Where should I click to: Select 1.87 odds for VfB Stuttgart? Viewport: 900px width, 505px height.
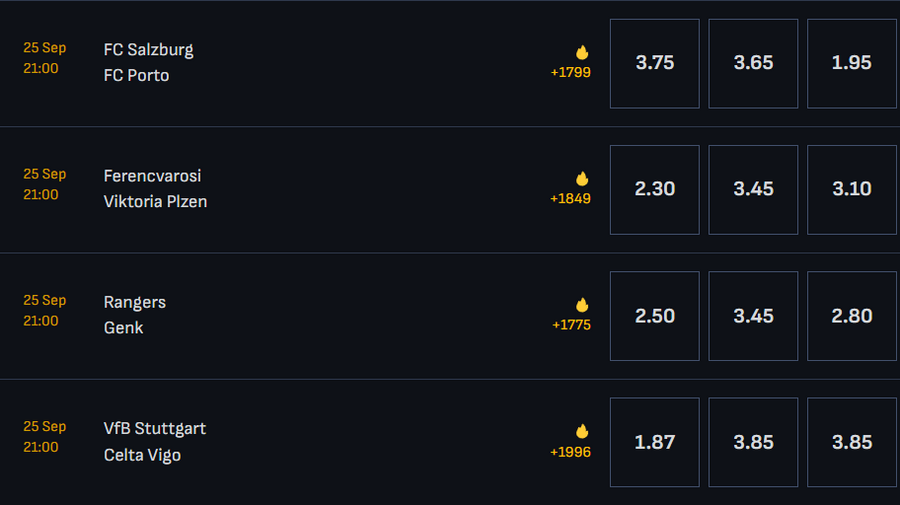click(x=654, y=442)
